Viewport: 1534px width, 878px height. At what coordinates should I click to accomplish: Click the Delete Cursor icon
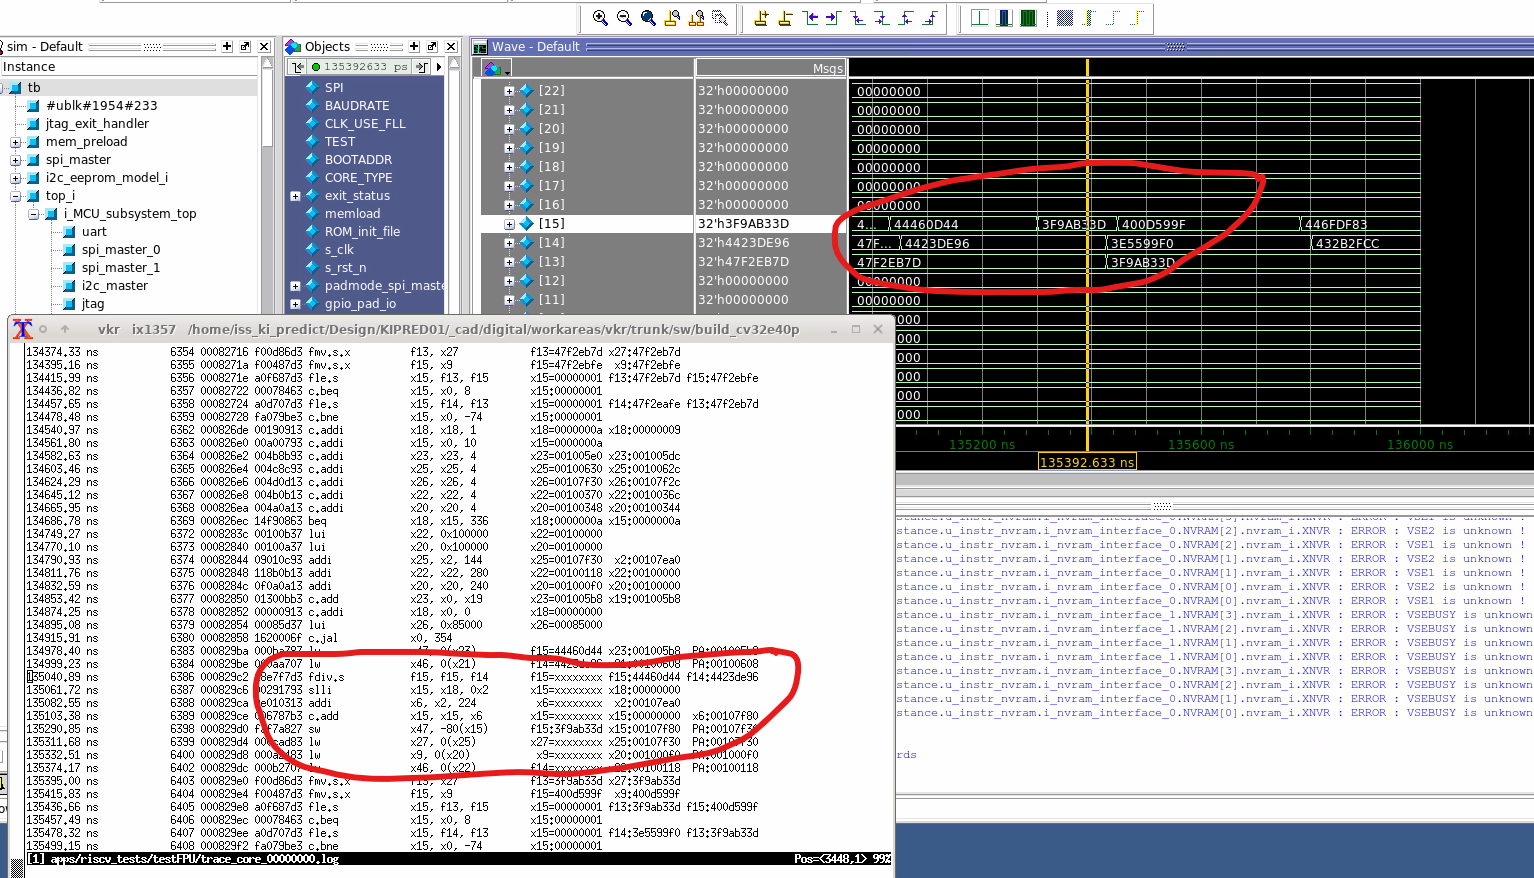click(785, 18)
